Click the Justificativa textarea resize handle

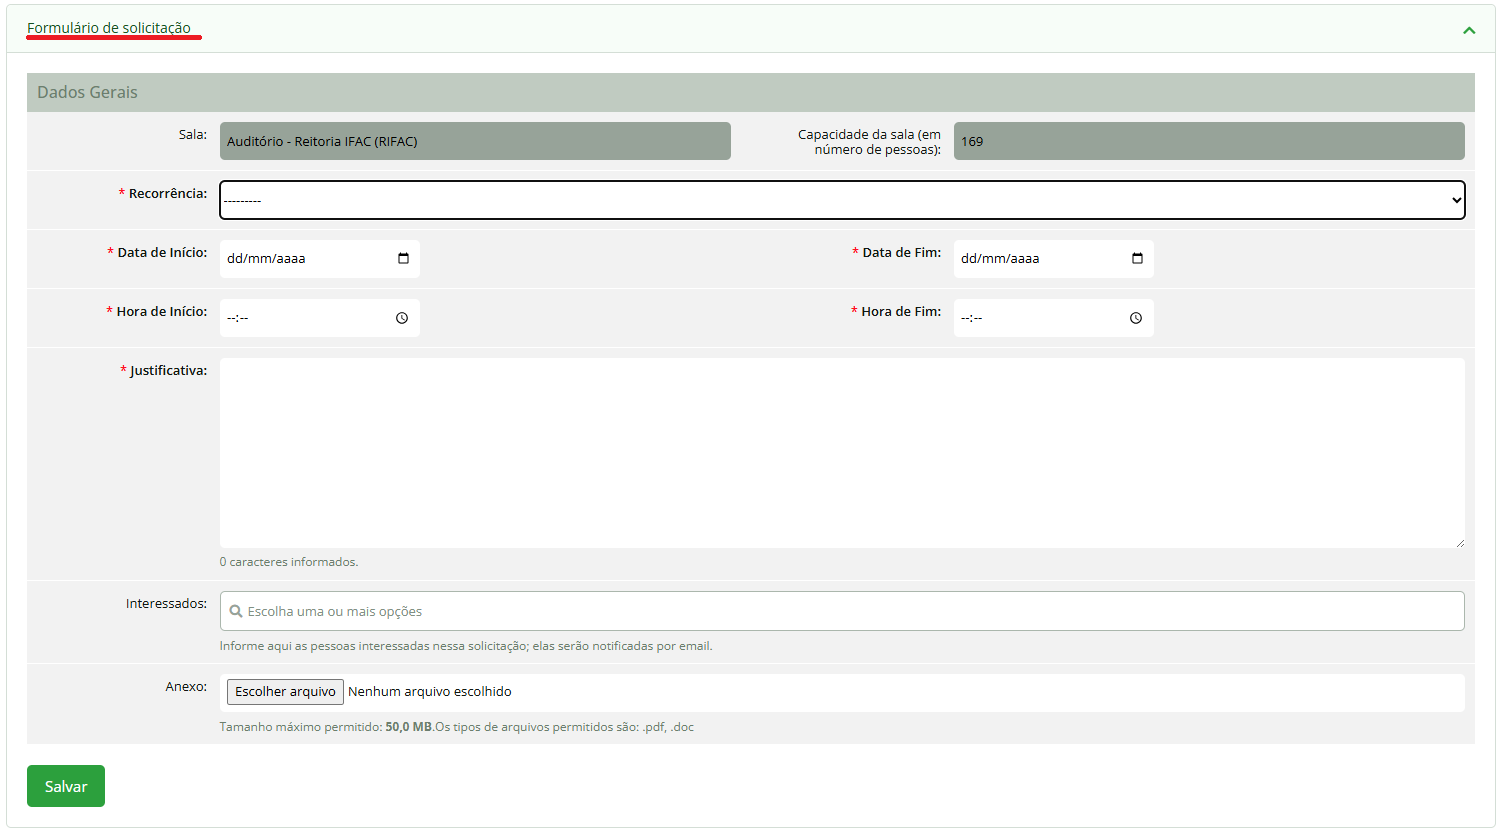[x=1459, y=543]
